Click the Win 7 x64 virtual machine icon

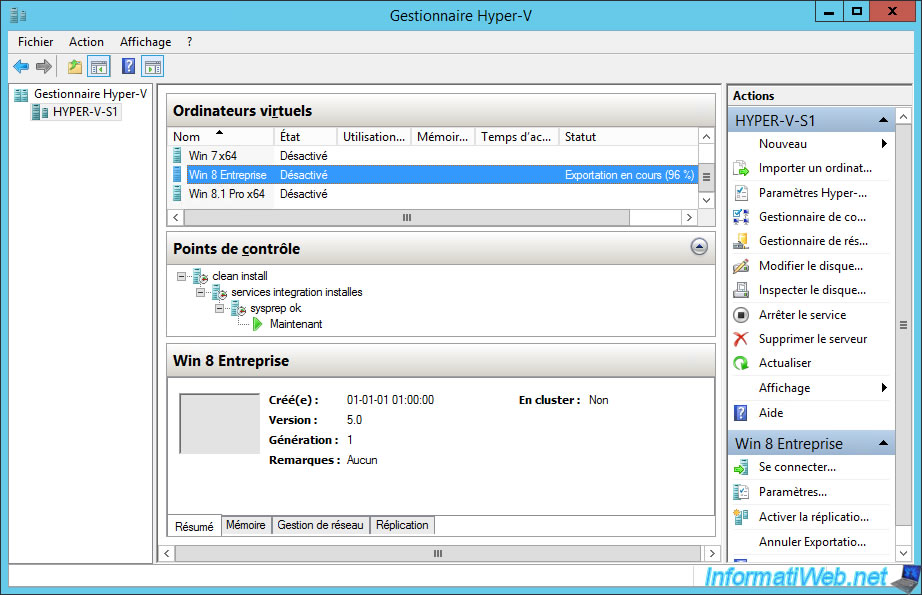pos(177,156)
